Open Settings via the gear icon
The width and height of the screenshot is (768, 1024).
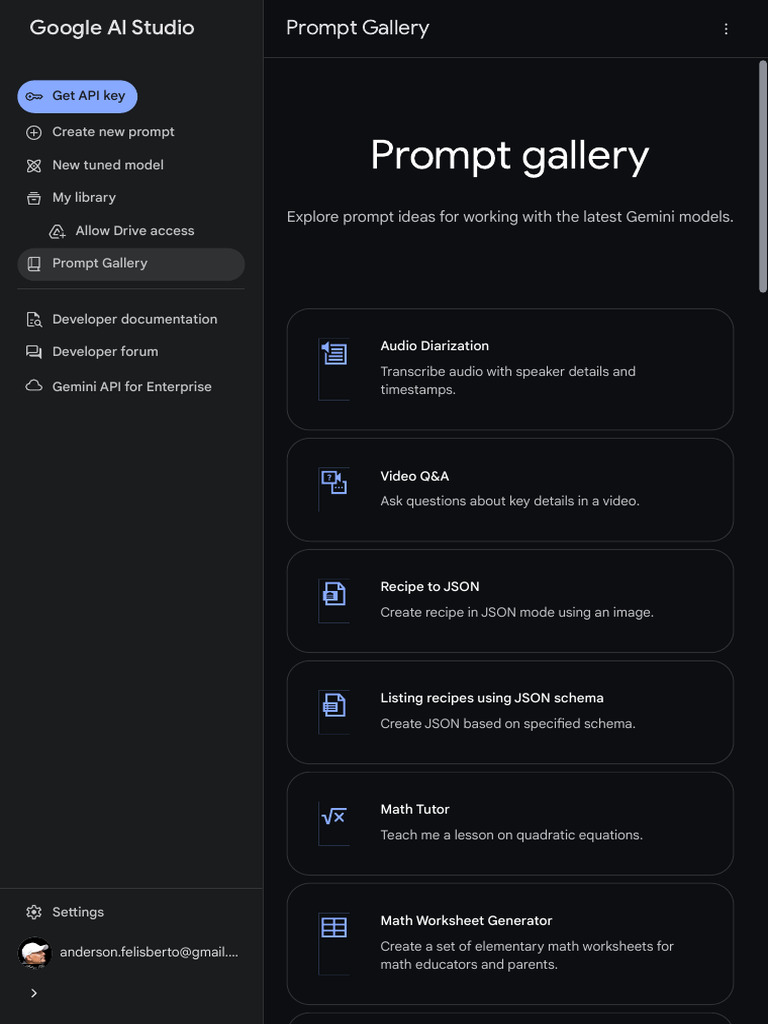pos(34,912)
